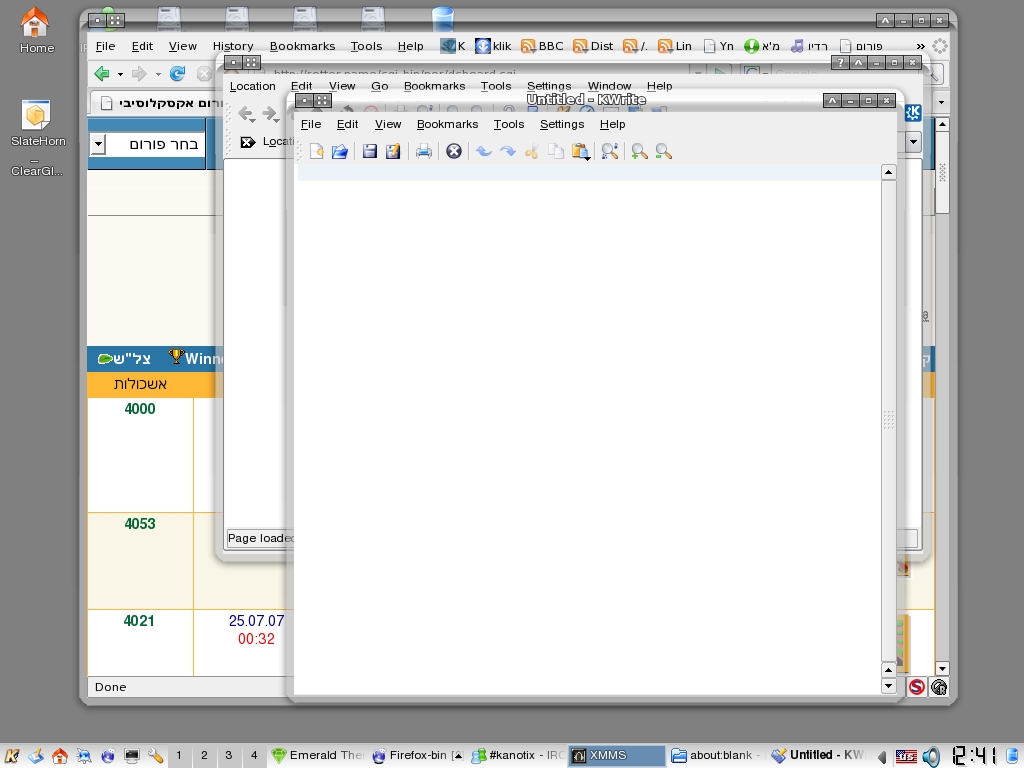Image resolution: width=1024 pixels, height=768 pixels.
Task: Click KWrite's Zoom Out magnifier icon
Action: coord(664,152)
